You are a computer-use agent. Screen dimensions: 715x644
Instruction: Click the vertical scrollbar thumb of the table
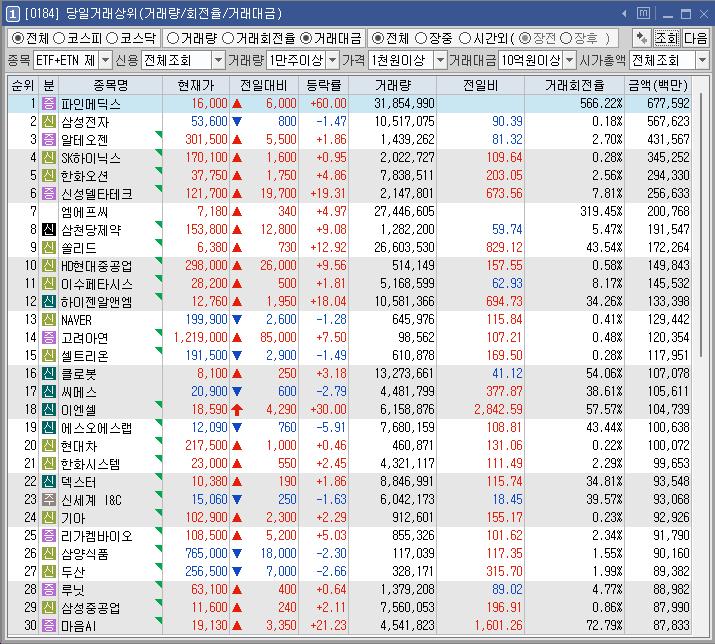click(x=701, y=223)
